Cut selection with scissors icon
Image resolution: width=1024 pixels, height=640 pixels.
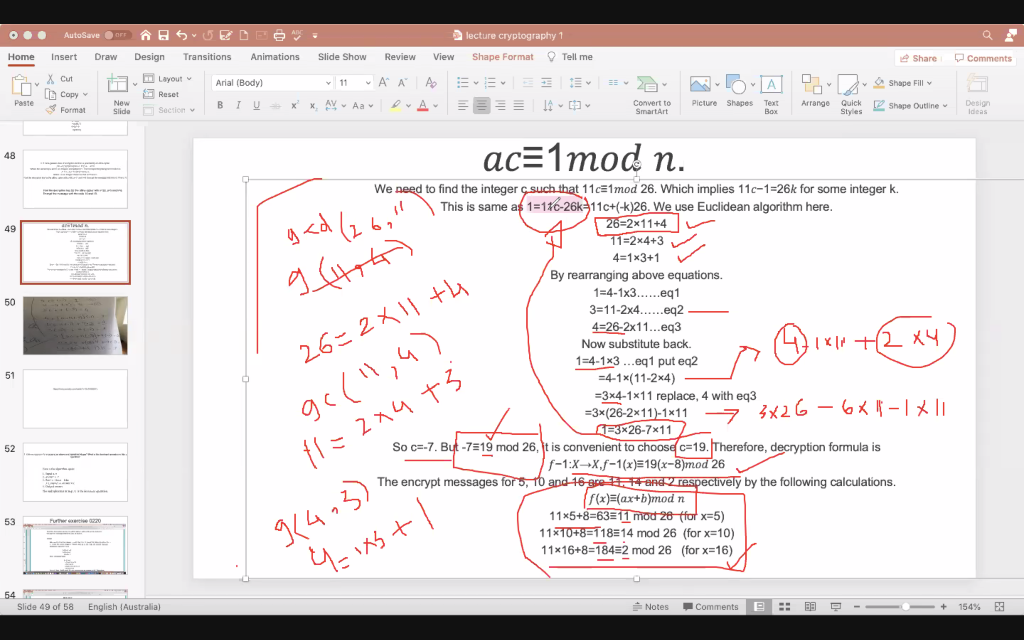click(x=50, y=78)
